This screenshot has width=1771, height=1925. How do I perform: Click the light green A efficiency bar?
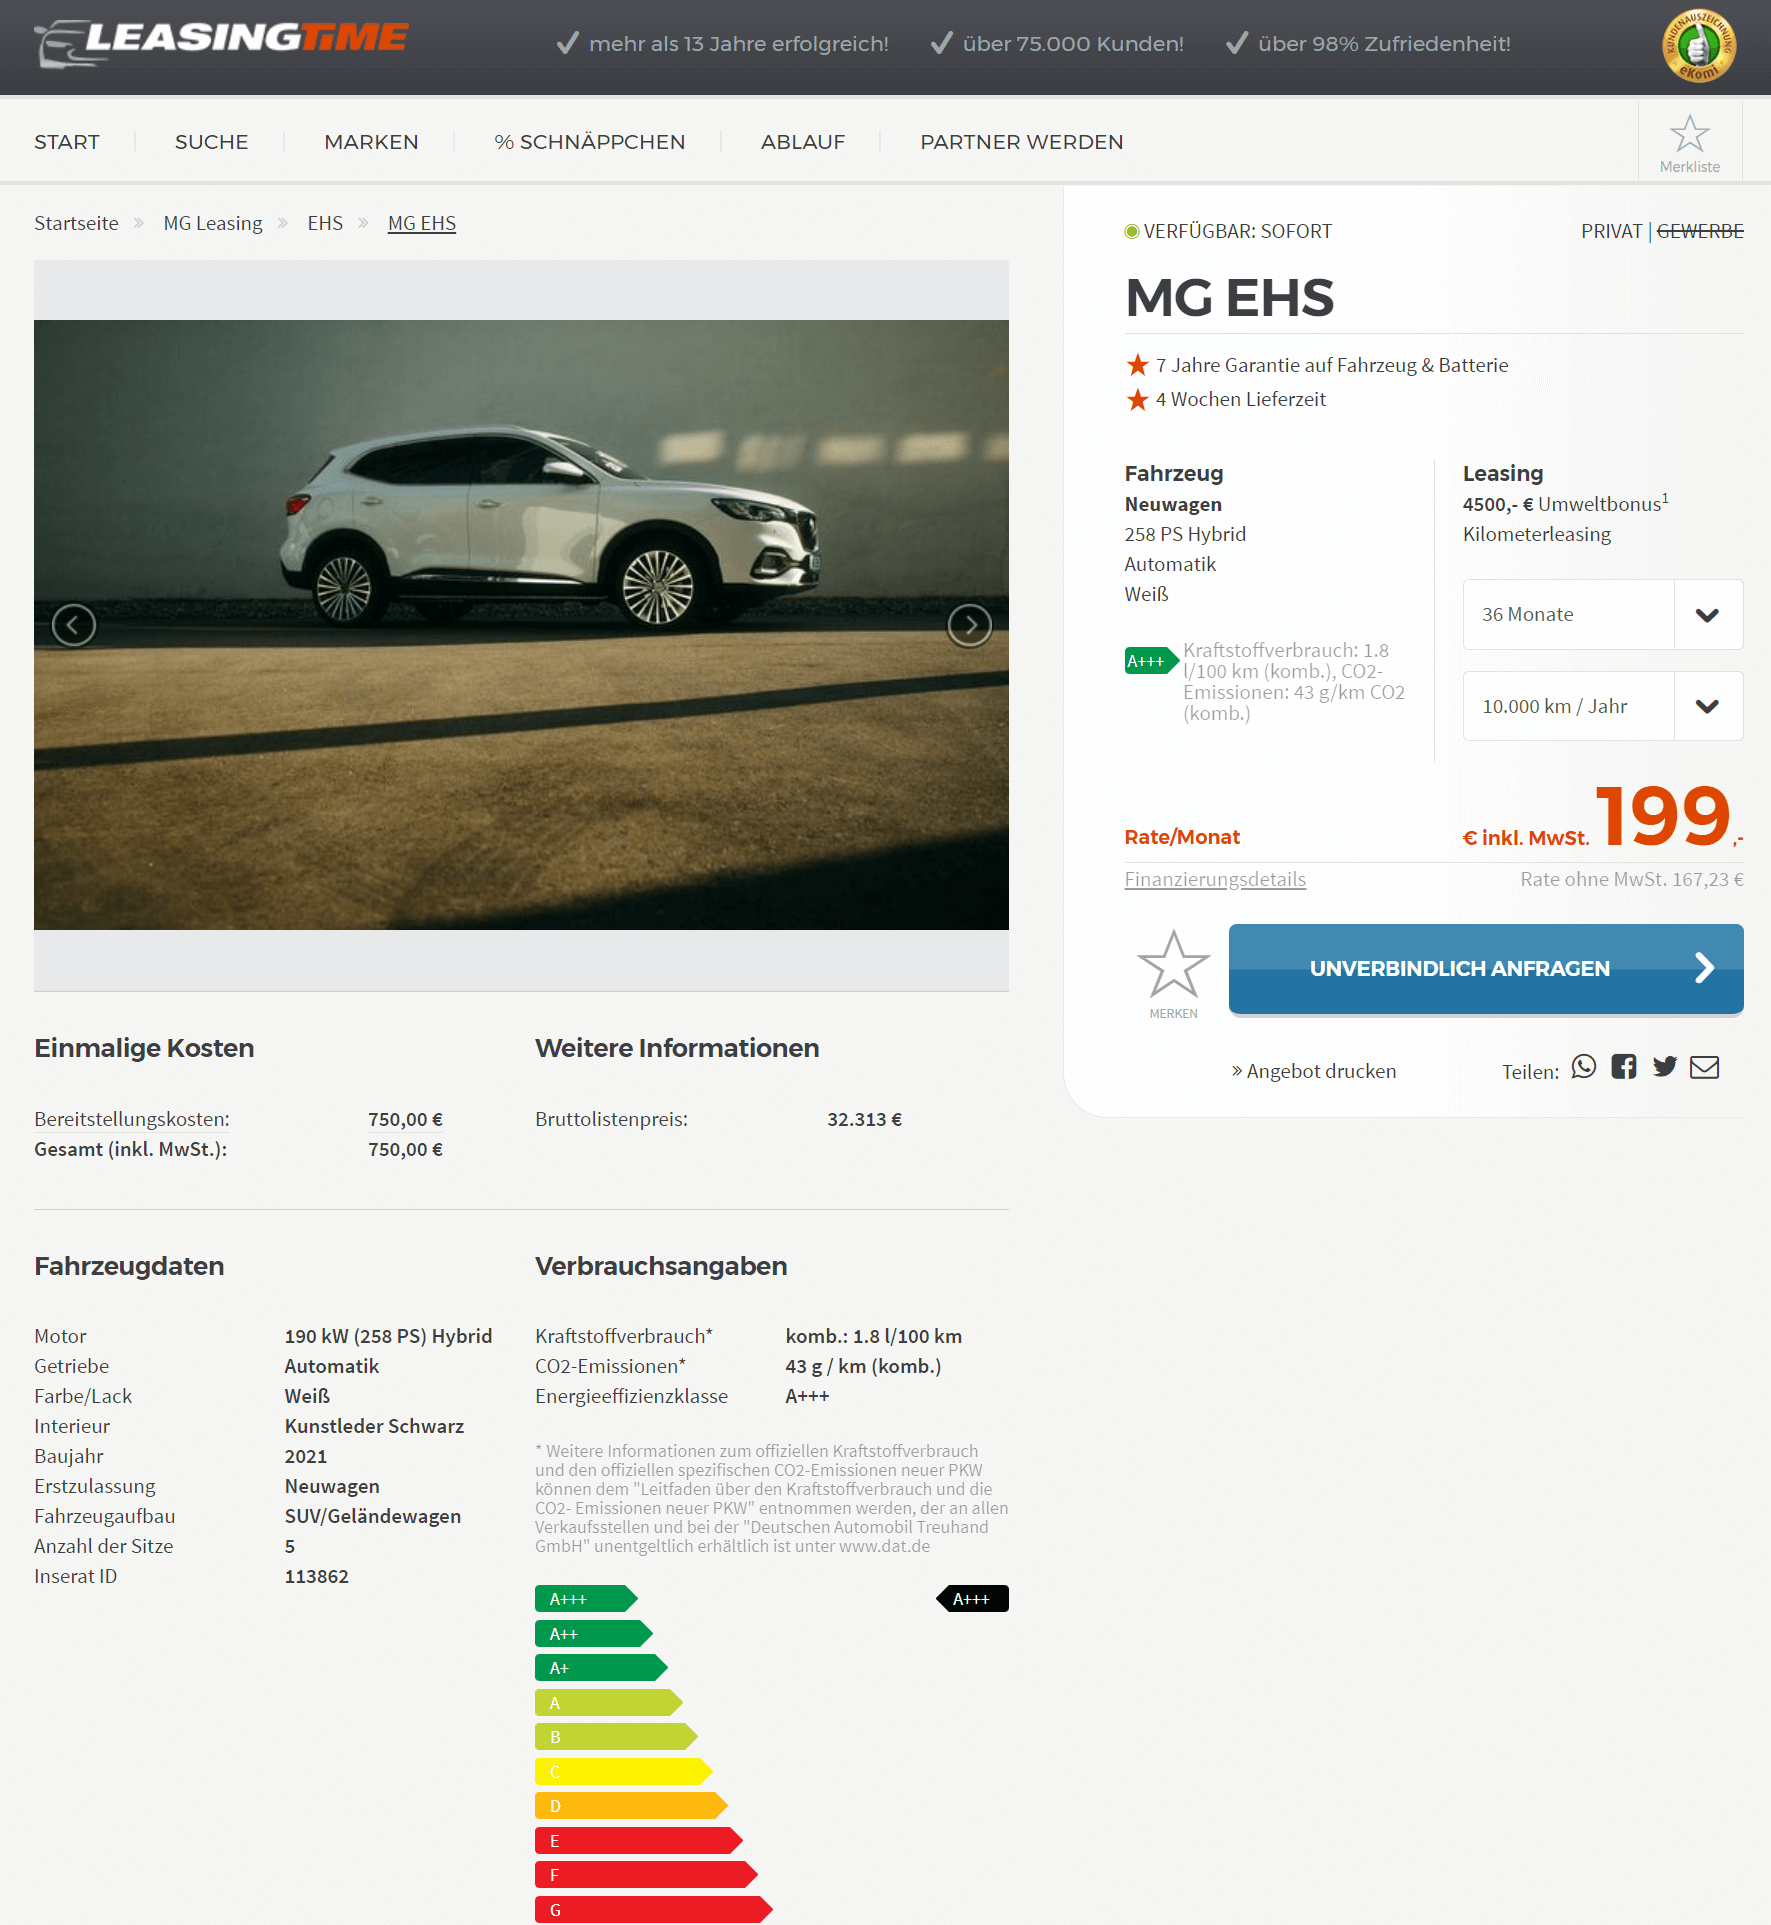pyautogui.click(x=608, y=1703)
